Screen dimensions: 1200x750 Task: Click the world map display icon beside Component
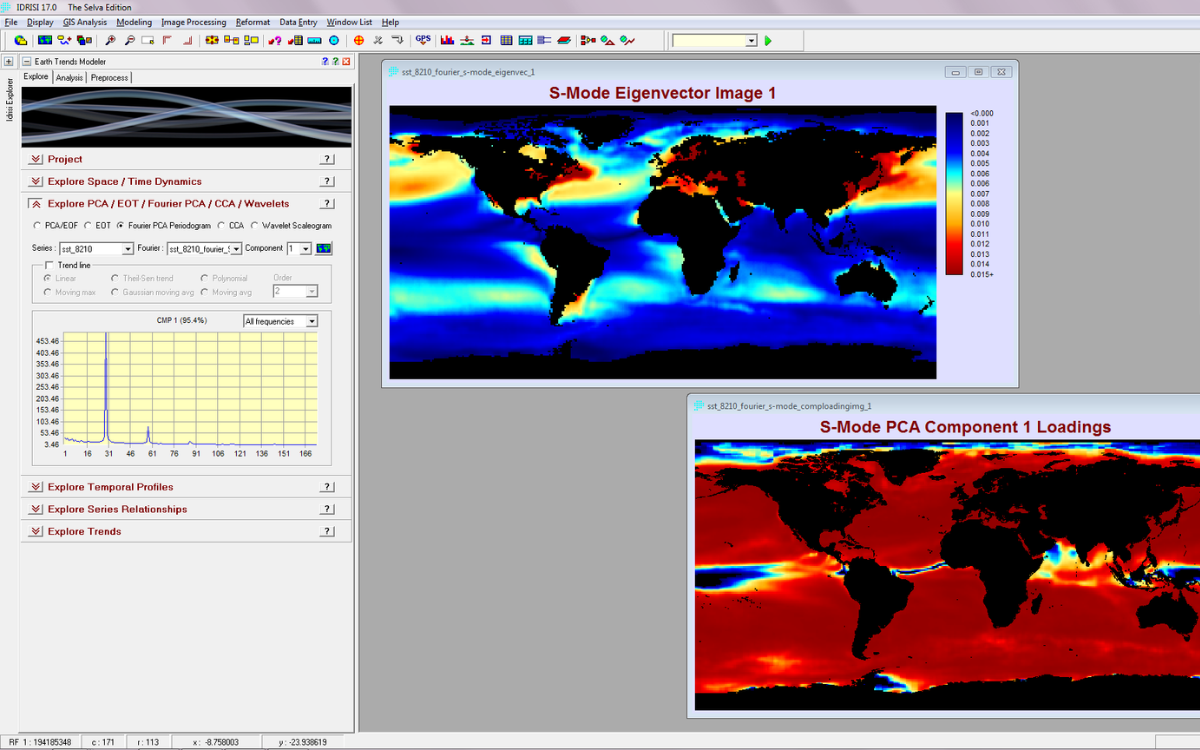(324, 249)
